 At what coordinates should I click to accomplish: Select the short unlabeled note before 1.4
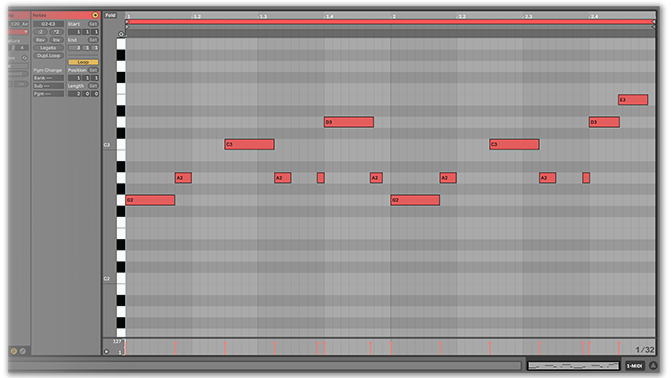pyautogui.click(x=321, y=178)
